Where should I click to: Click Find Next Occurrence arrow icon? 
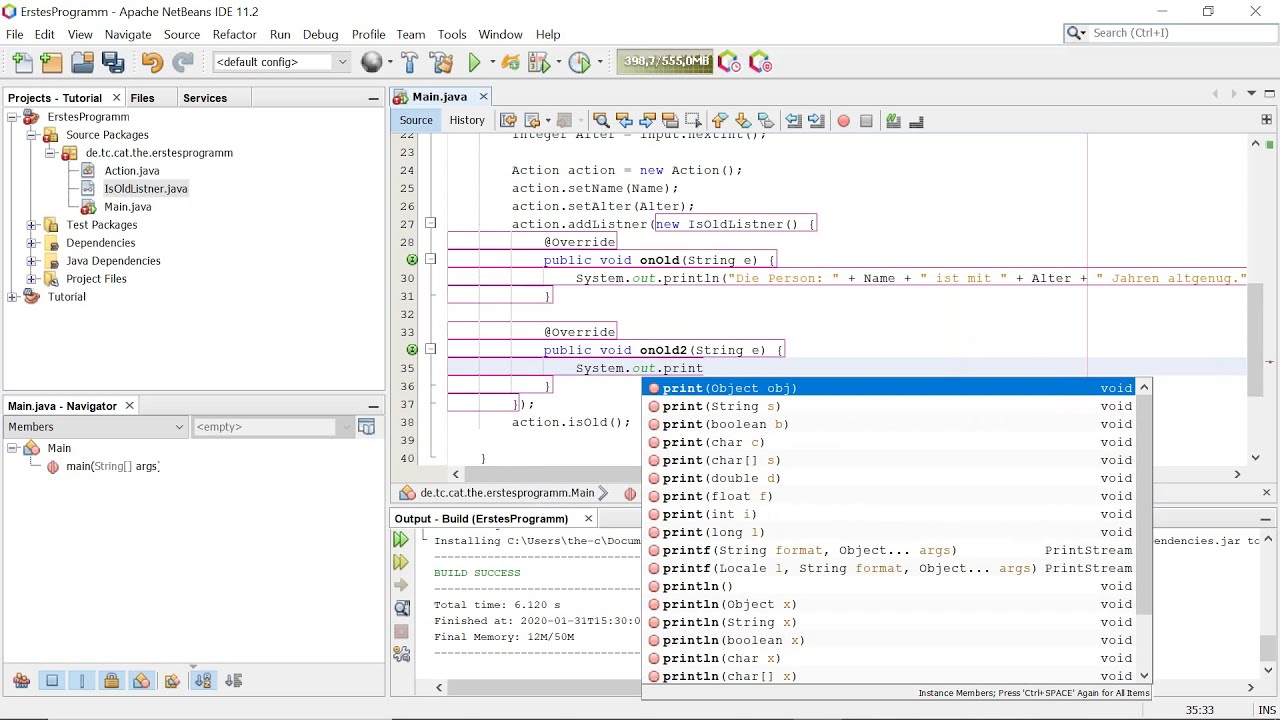coord(648,121)
